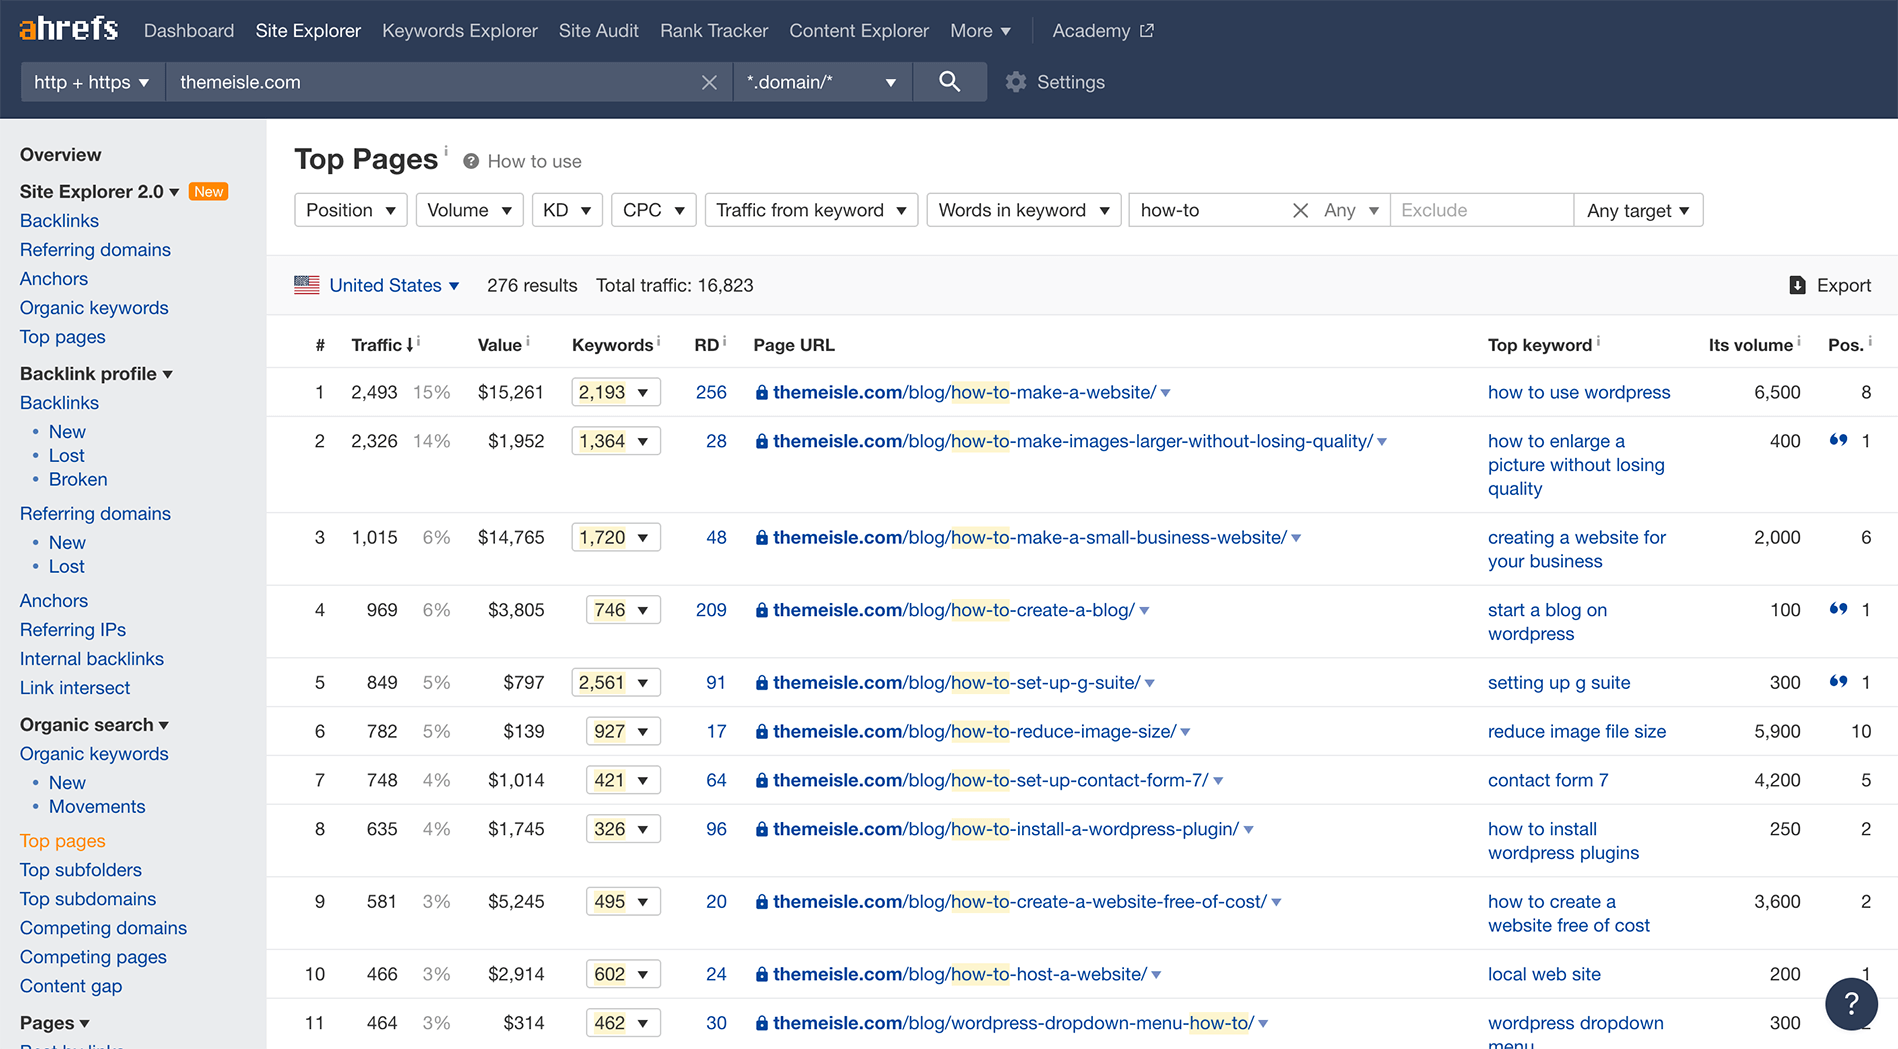Viewport: 1898px width, 1049px height.
Task: Open Traffic from keyword dropdown
Action: click(811, 210)
